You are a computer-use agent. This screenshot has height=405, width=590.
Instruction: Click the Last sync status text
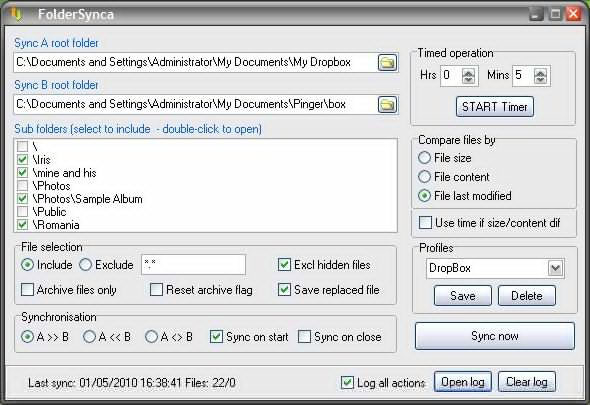click(x=132, y=383)
